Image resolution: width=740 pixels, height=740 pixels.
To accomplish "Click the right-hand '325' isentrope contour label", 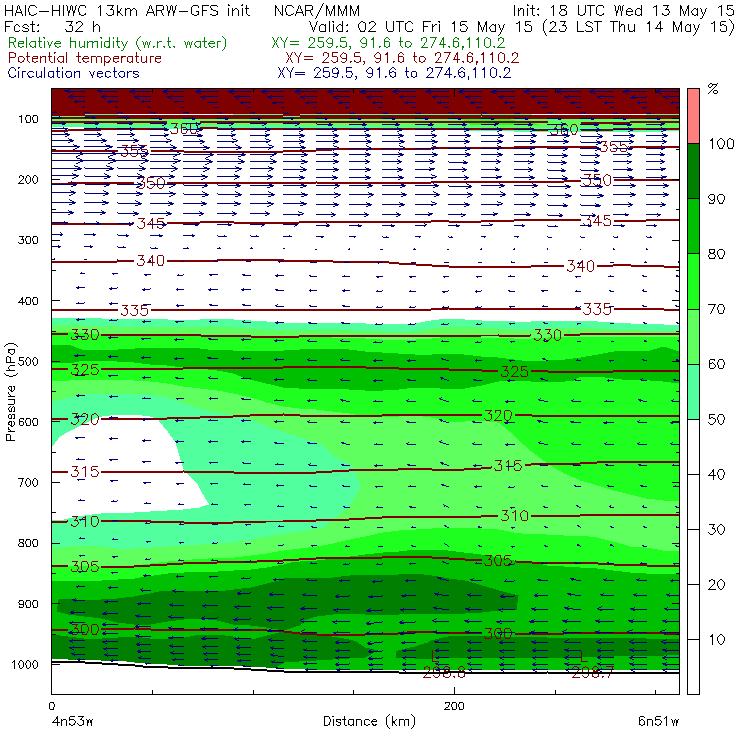I will [x=514, y=371].
